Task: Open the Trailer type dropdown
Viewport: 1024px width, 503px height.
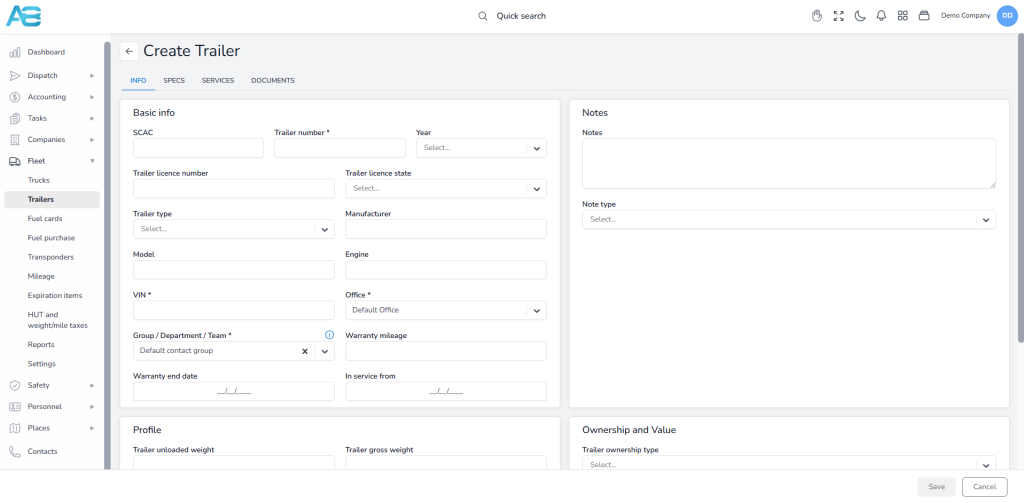Action: pyautogui.click(x=234, y=229)
